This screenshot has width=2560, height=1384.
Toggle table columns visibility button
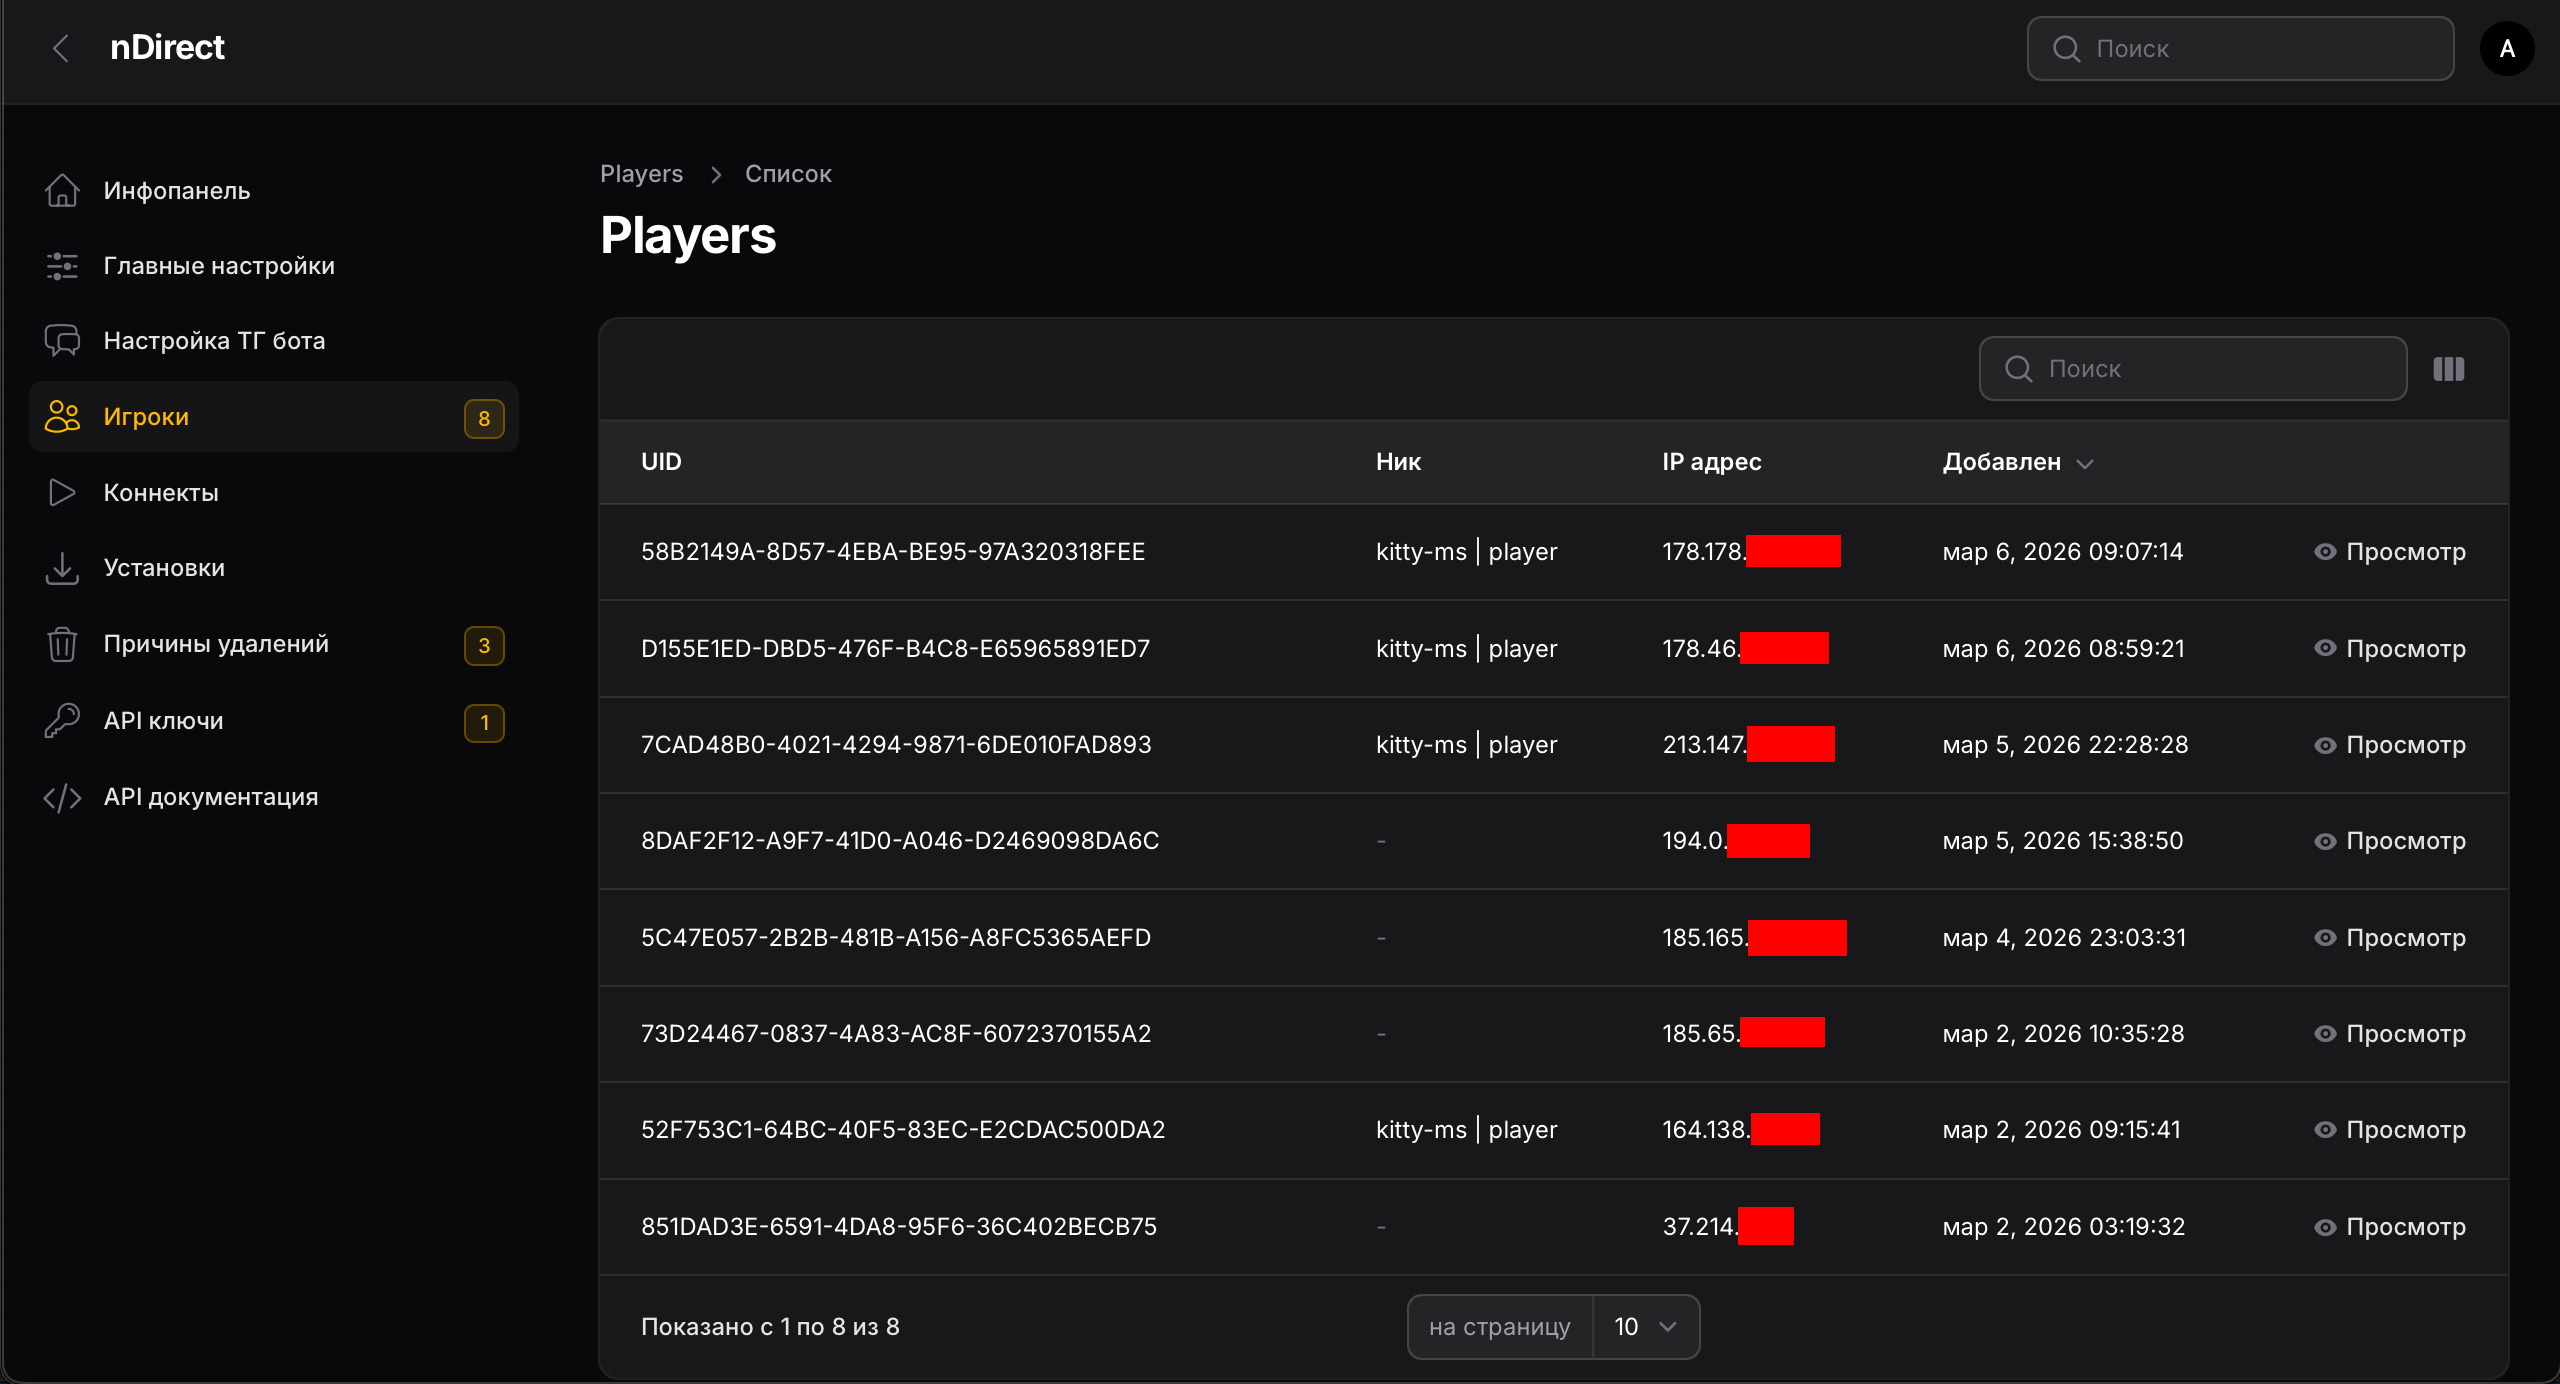[x=2449, y=369]
